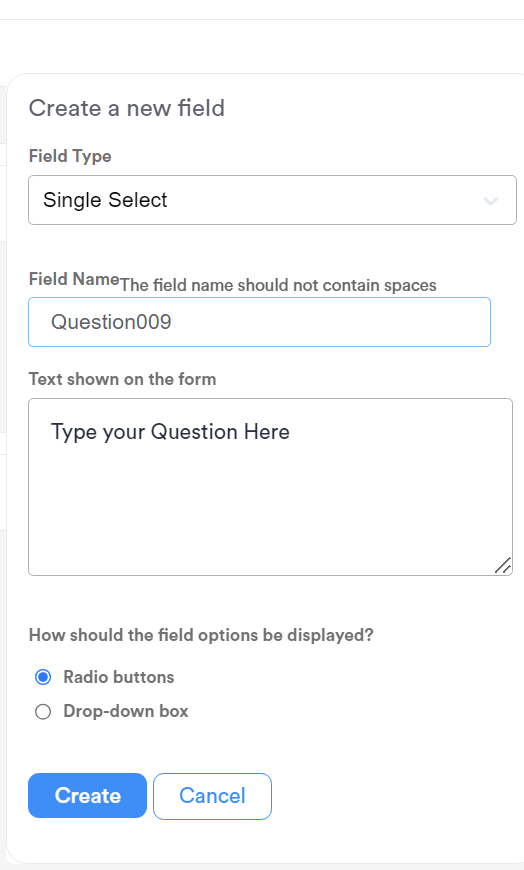Click the blue Create button
This screenshot has width=524, height=870.
click(x=87, y=796)
